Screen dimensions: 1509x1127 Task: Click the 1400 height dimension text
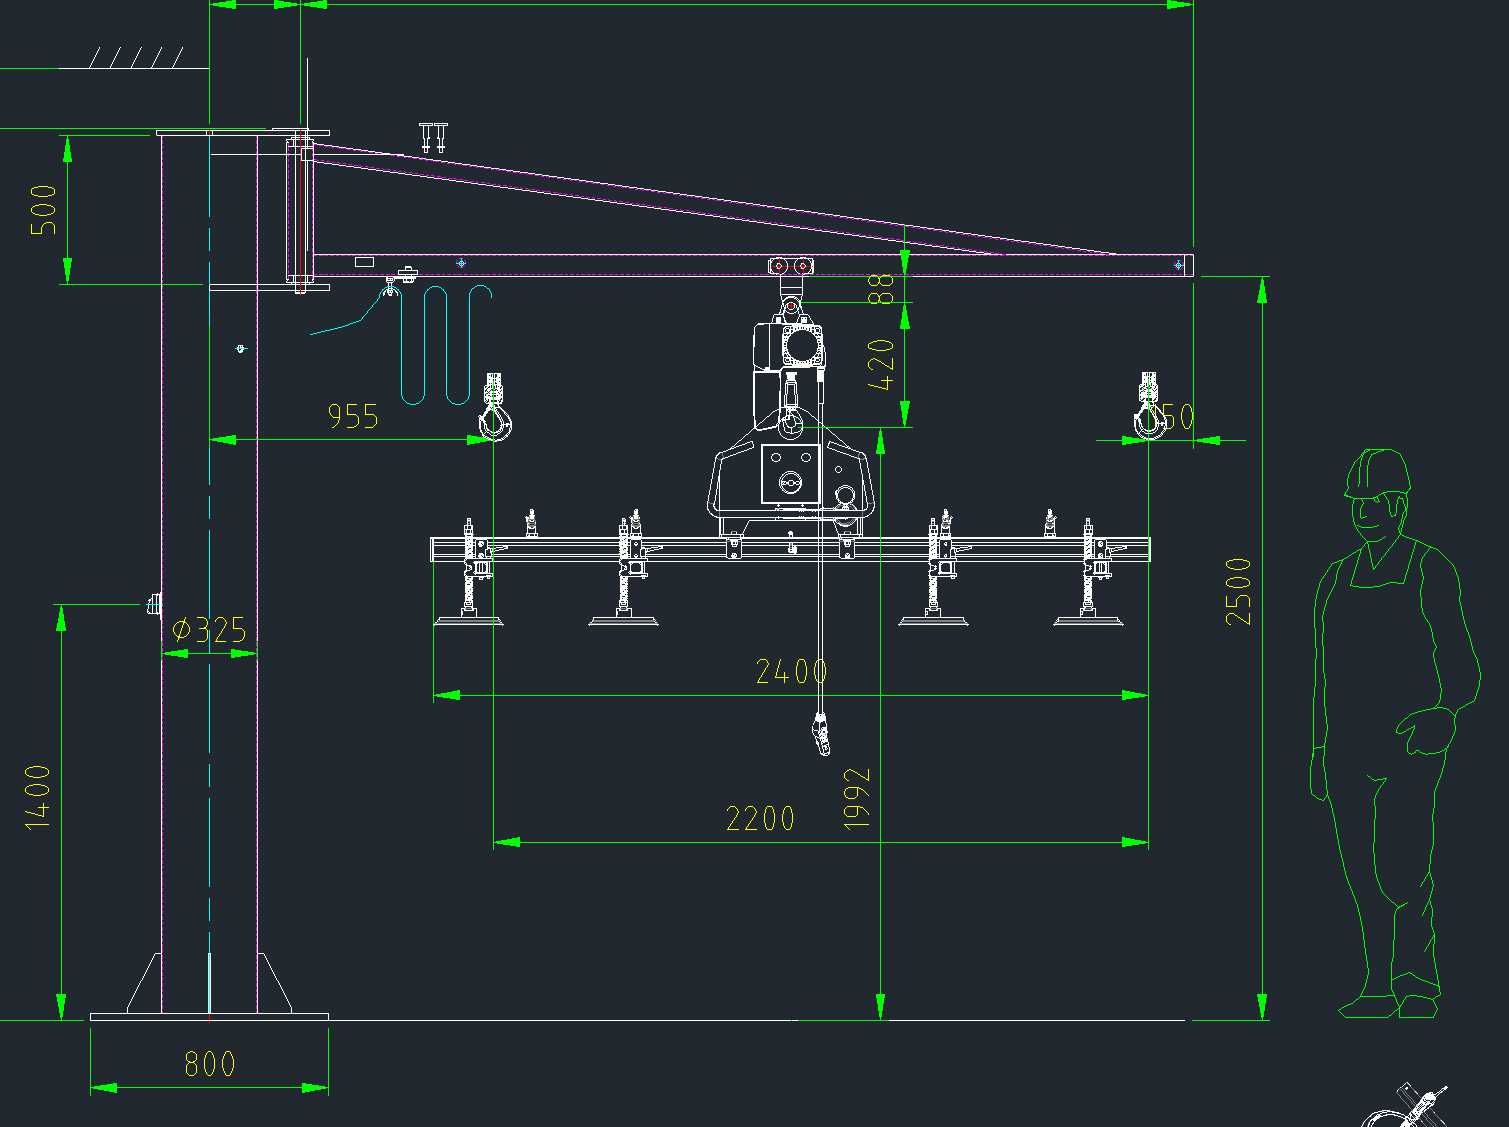[x=37, y=797]
